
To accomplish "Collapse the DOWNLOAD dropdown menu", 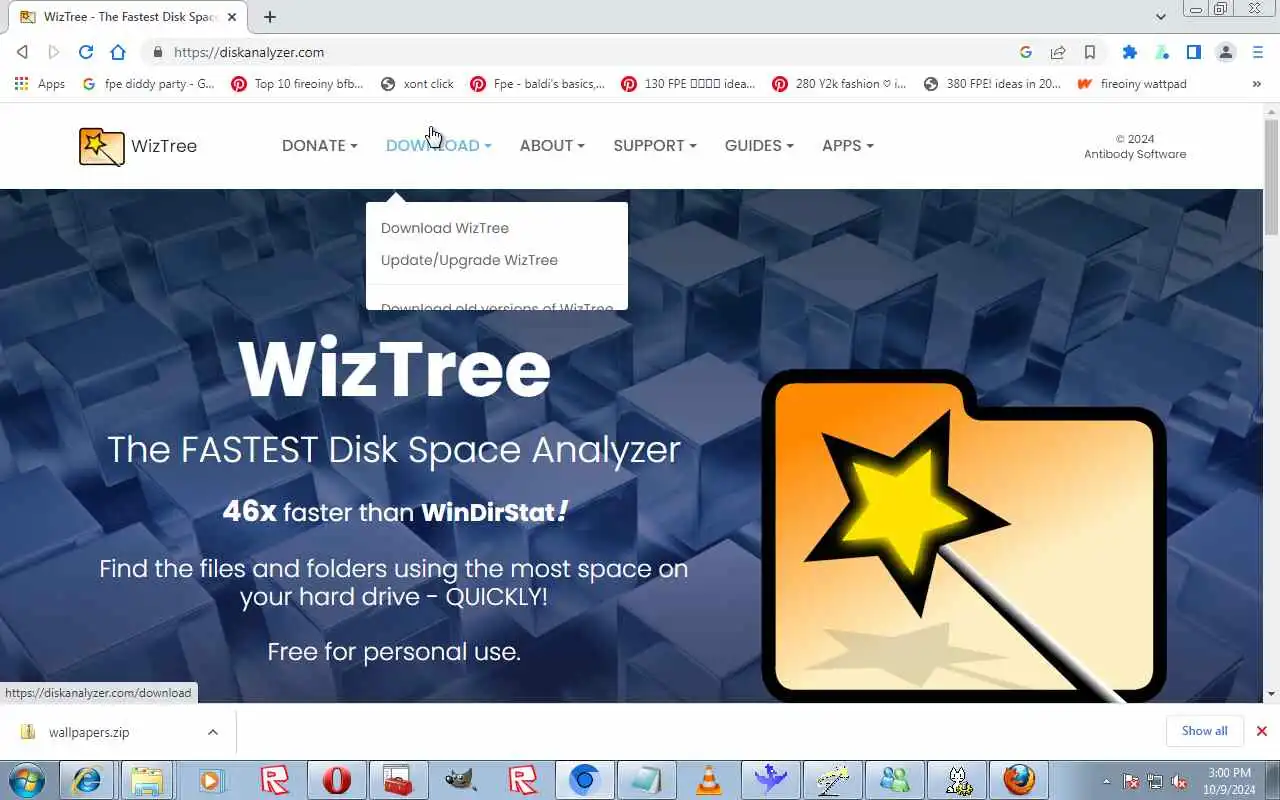I will [438, 146].
